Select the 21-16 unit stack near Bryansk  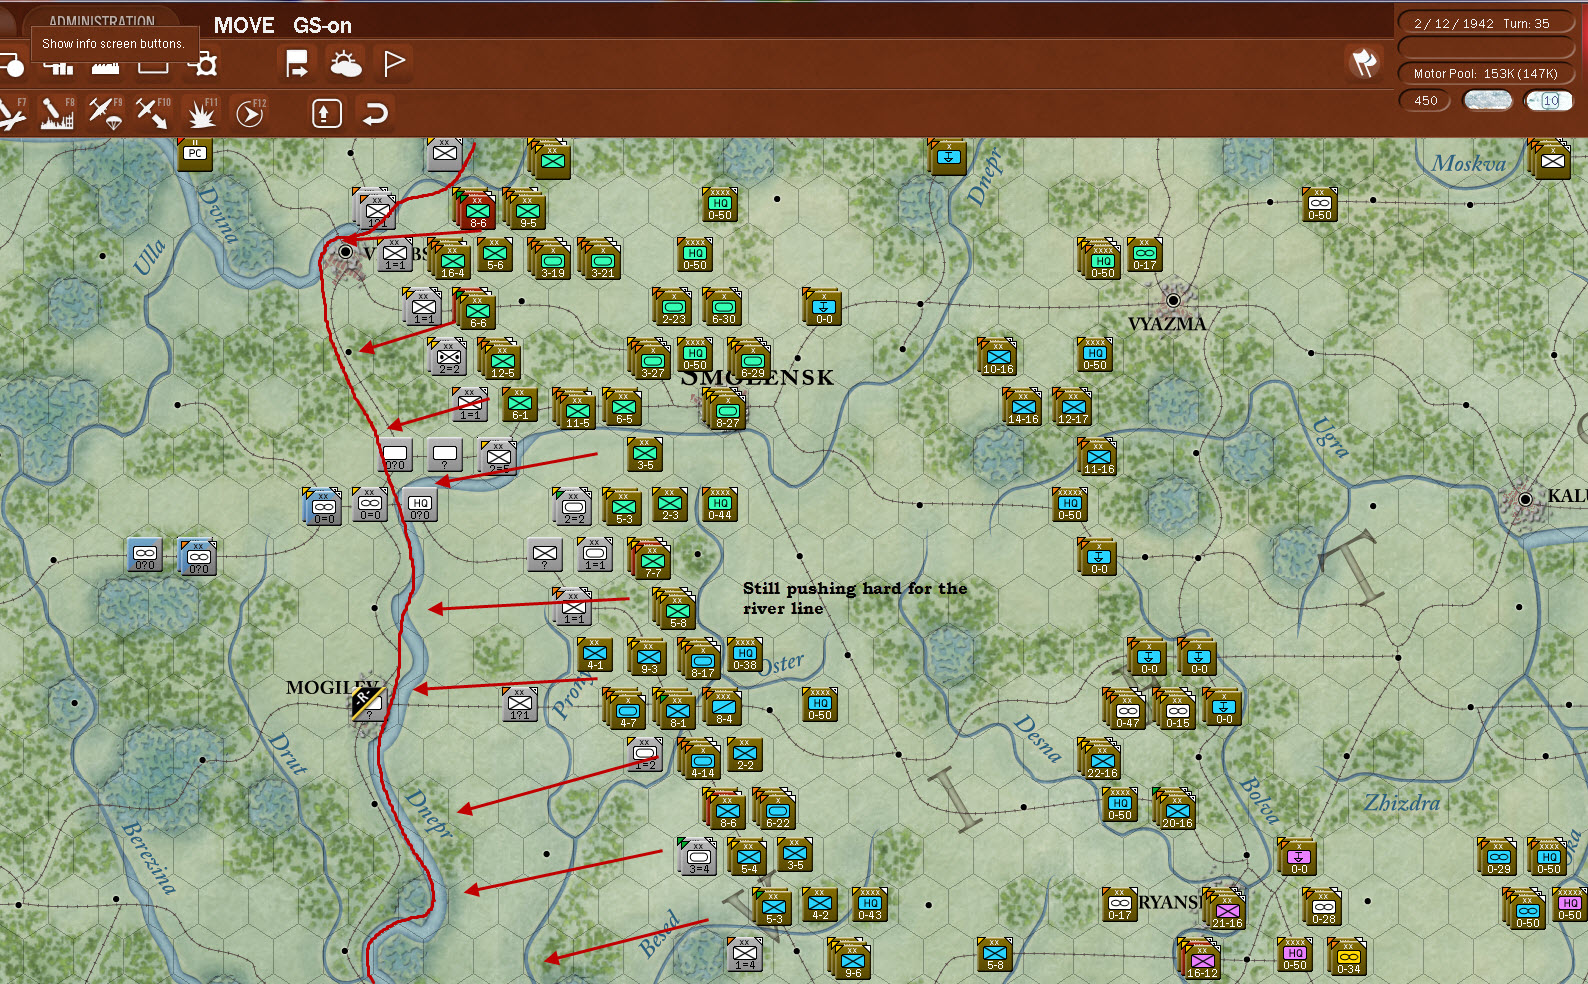point(1227,910)
